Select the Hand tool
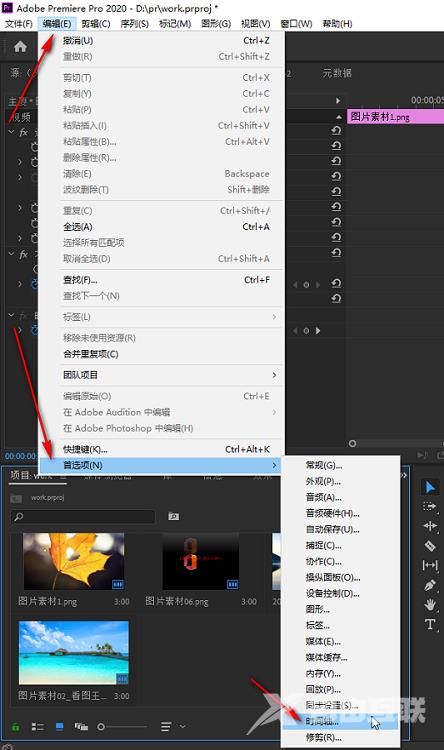Viewport: 444px width, 750px height. pyautogui.click(x=430, y=604)
